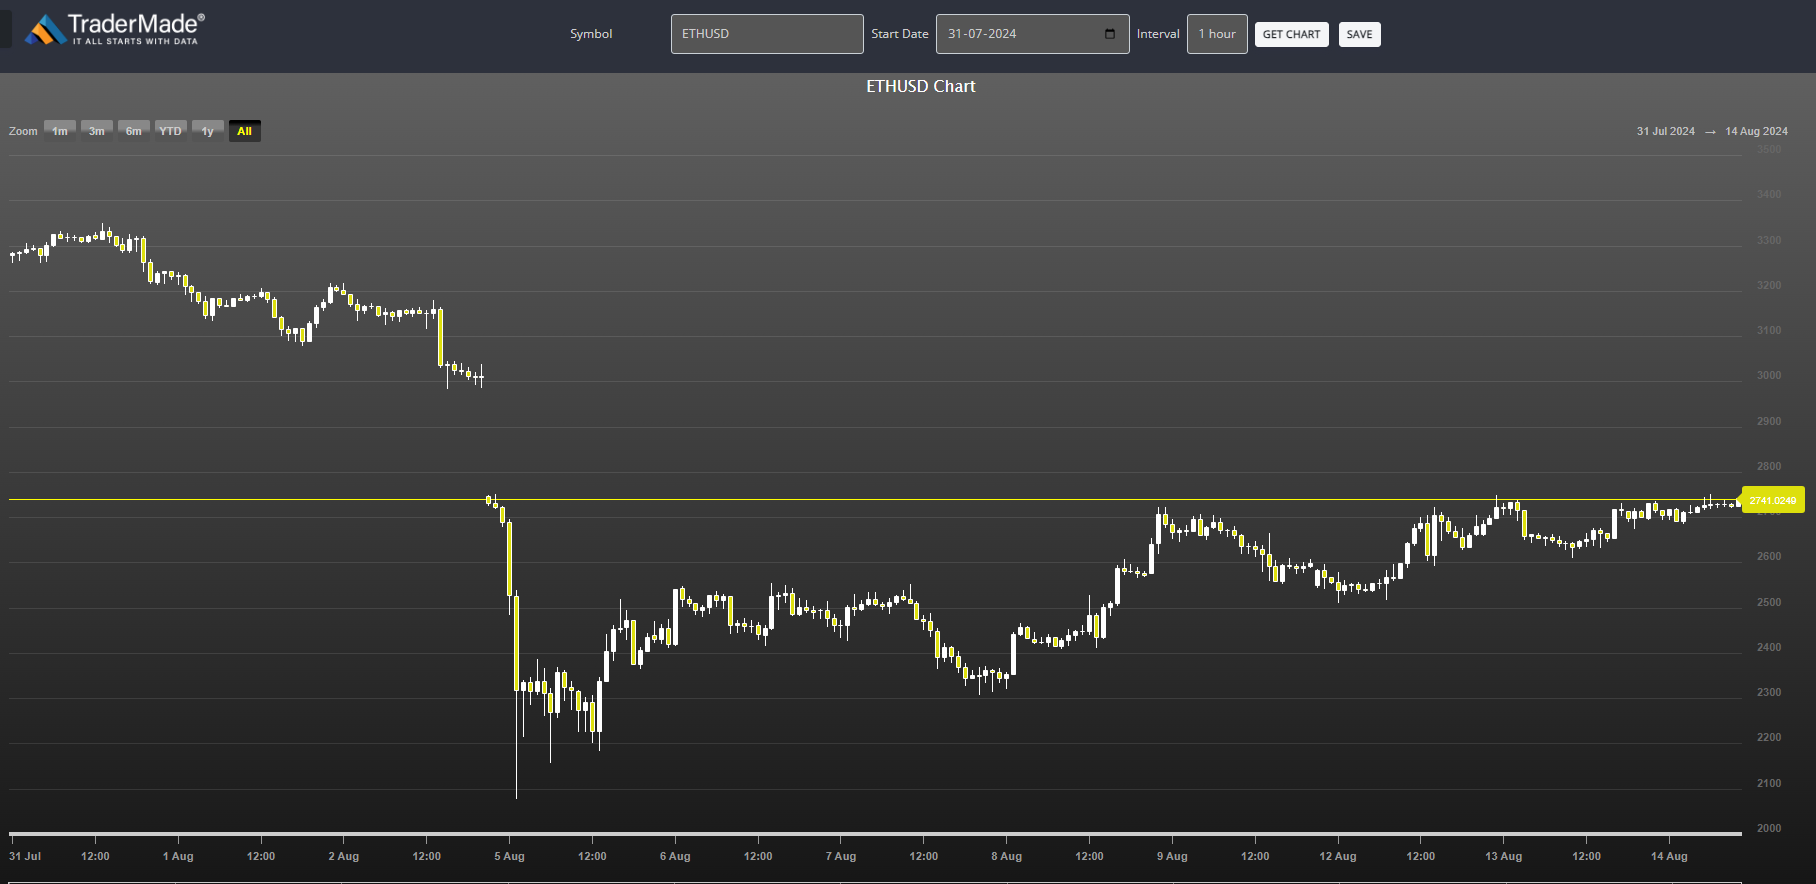
Task: Click the 9 Aug x-axis label
Action: coord(1172,856)
